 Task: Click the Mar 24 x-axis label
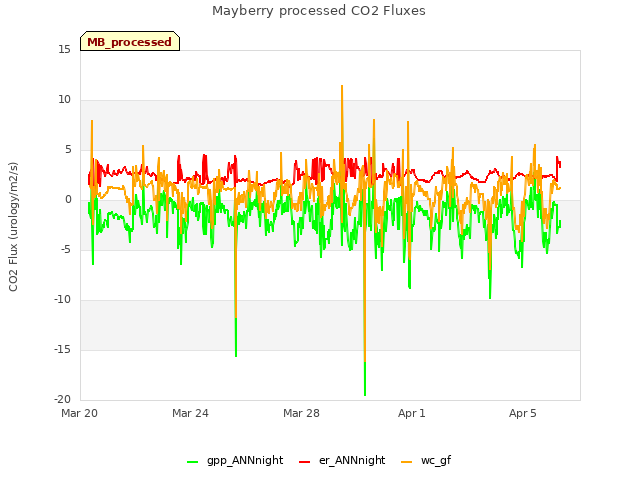190,413
